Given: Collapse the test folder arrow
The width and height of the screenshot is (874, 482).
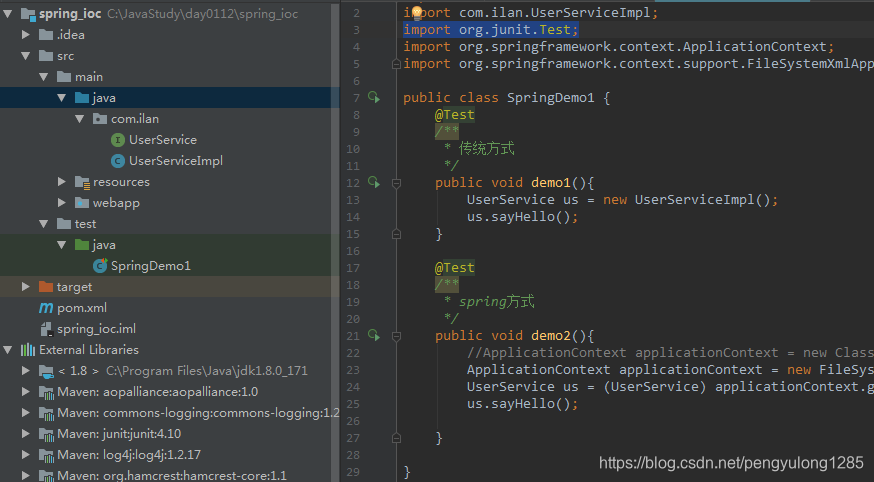Looking at the screenshot, I should point(43,224).
